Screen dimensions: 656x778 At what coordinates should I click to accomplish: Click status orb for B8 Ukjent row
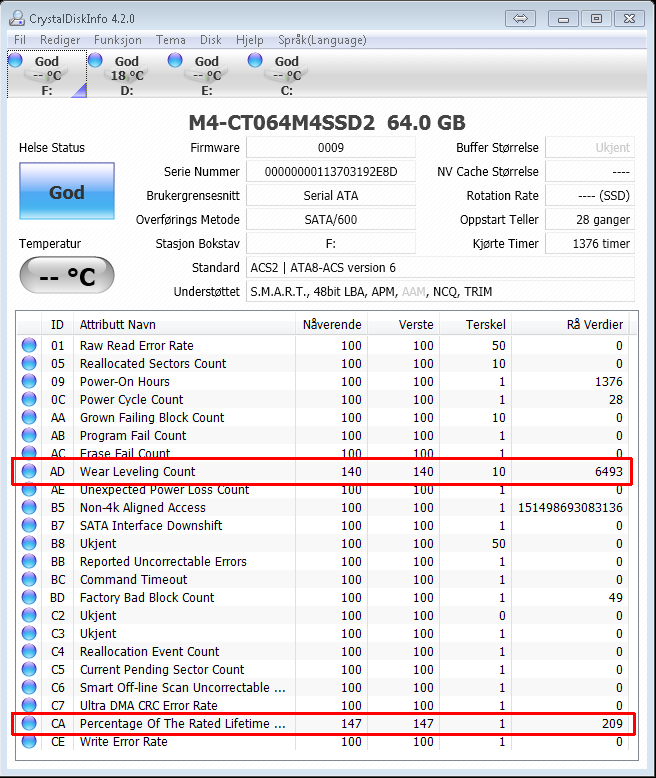point(29,543)
